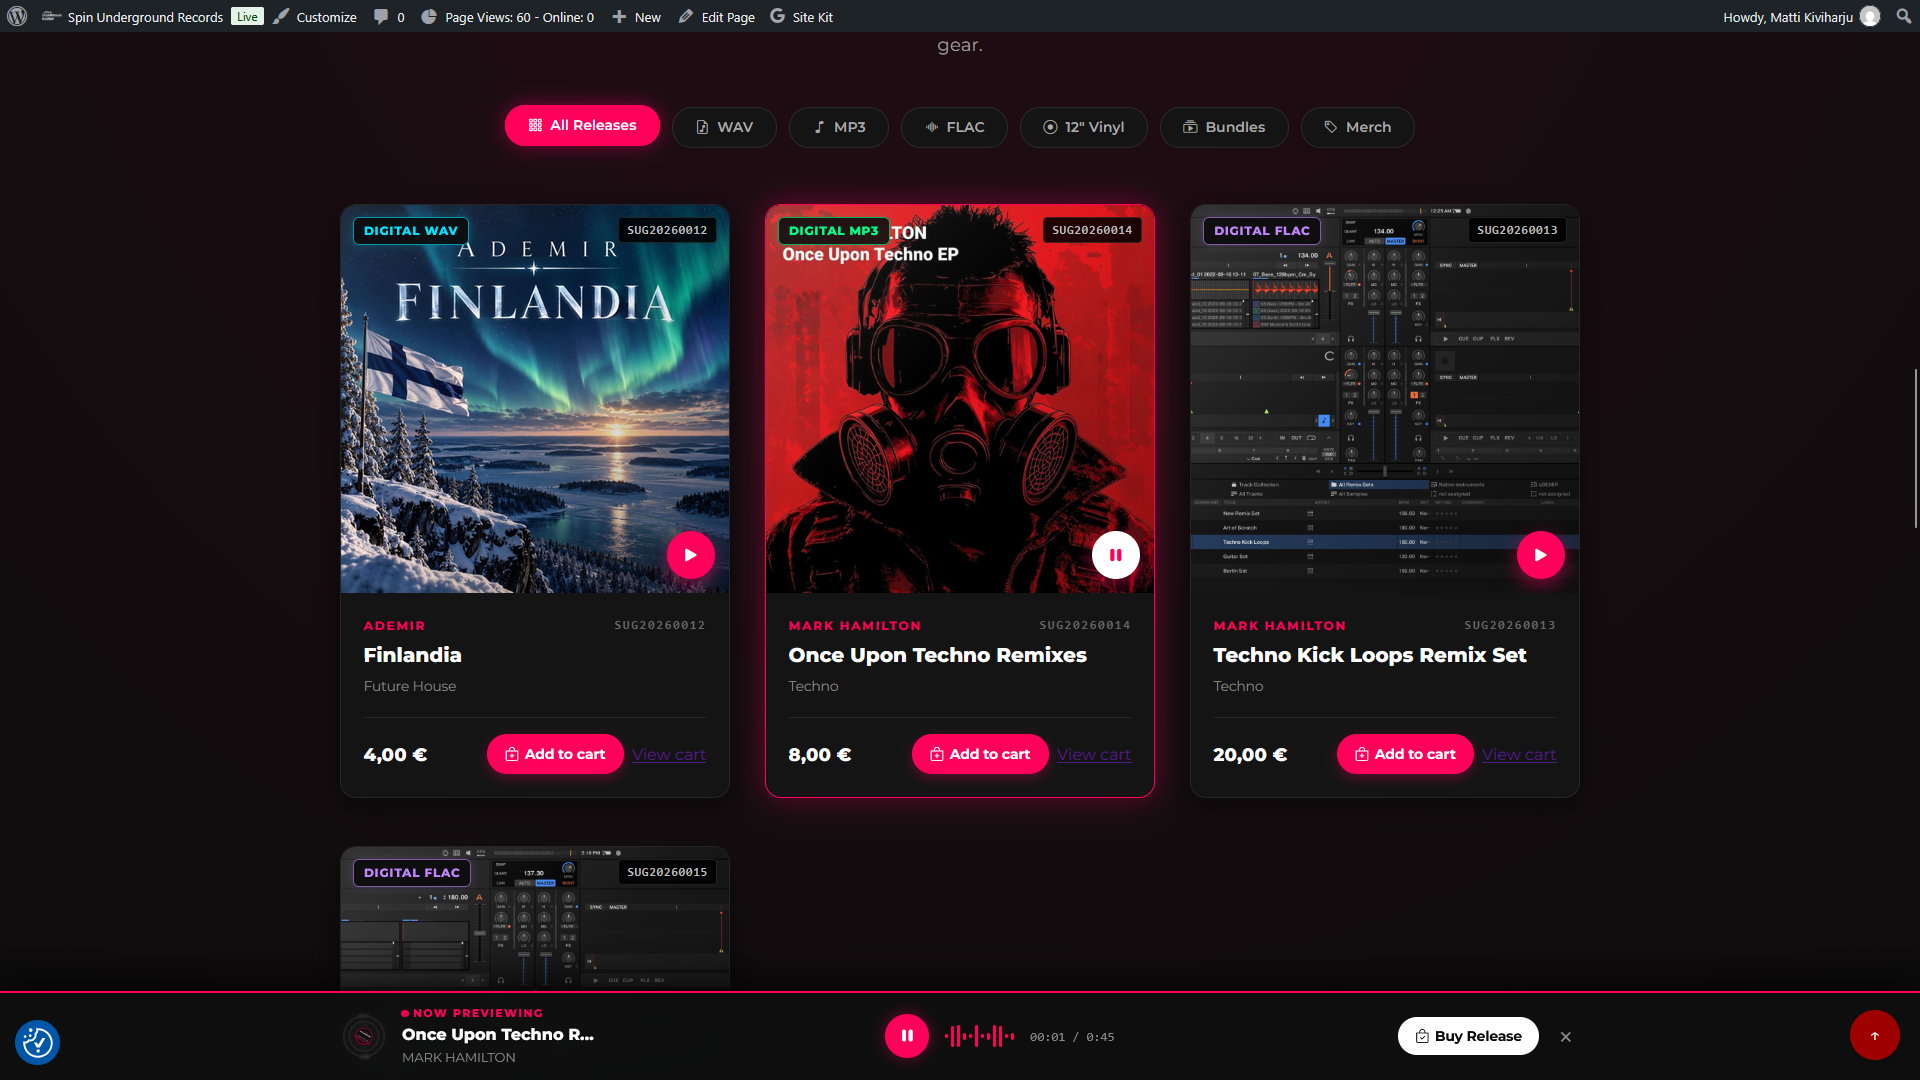Open Once Upon Techno gas mask cover

(x=960, y=399)
